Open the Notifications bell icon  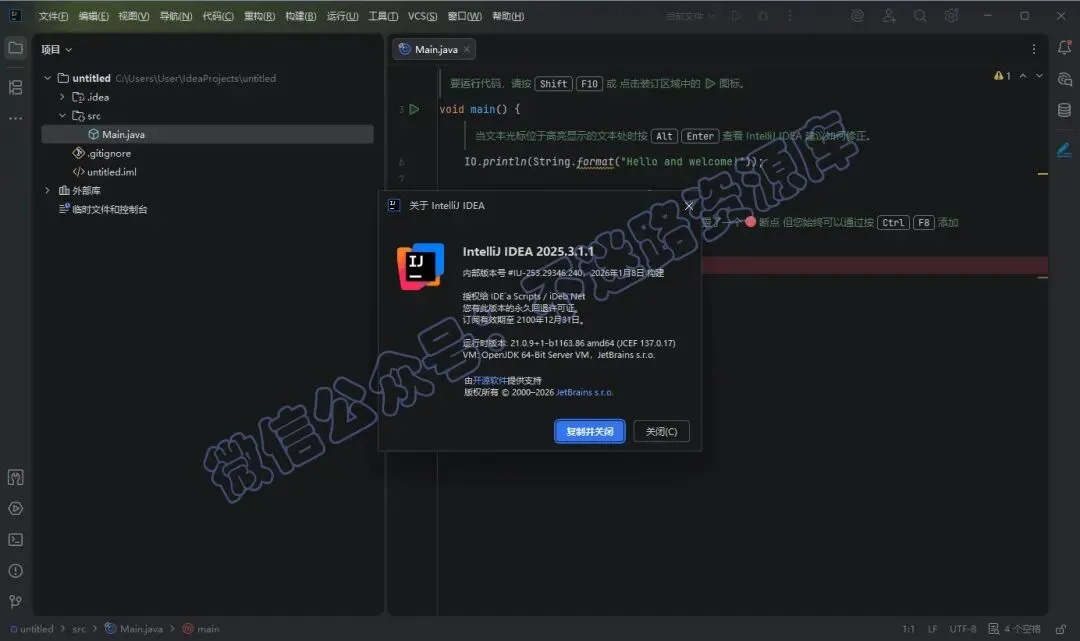(1064, 48)
